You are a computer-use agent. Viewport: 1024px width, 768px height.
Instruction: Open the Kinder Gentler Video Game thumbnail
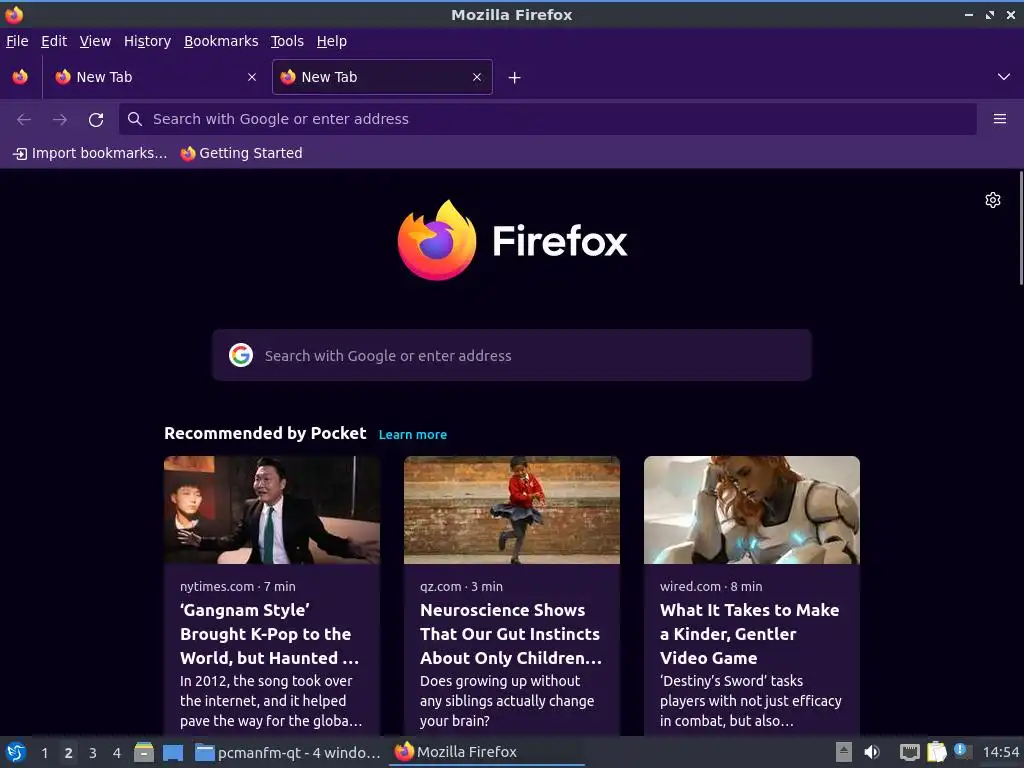click(x=752, y=510)
